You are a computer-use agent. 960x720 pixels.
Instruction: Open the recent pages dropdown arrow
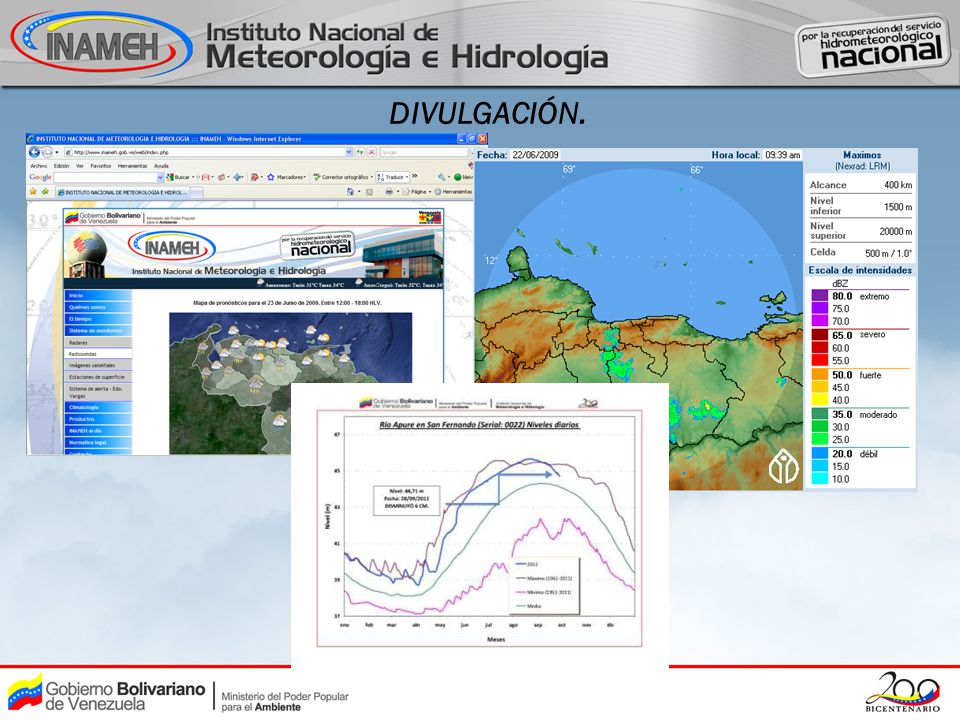pyautogui.click(x=57, y=152)
